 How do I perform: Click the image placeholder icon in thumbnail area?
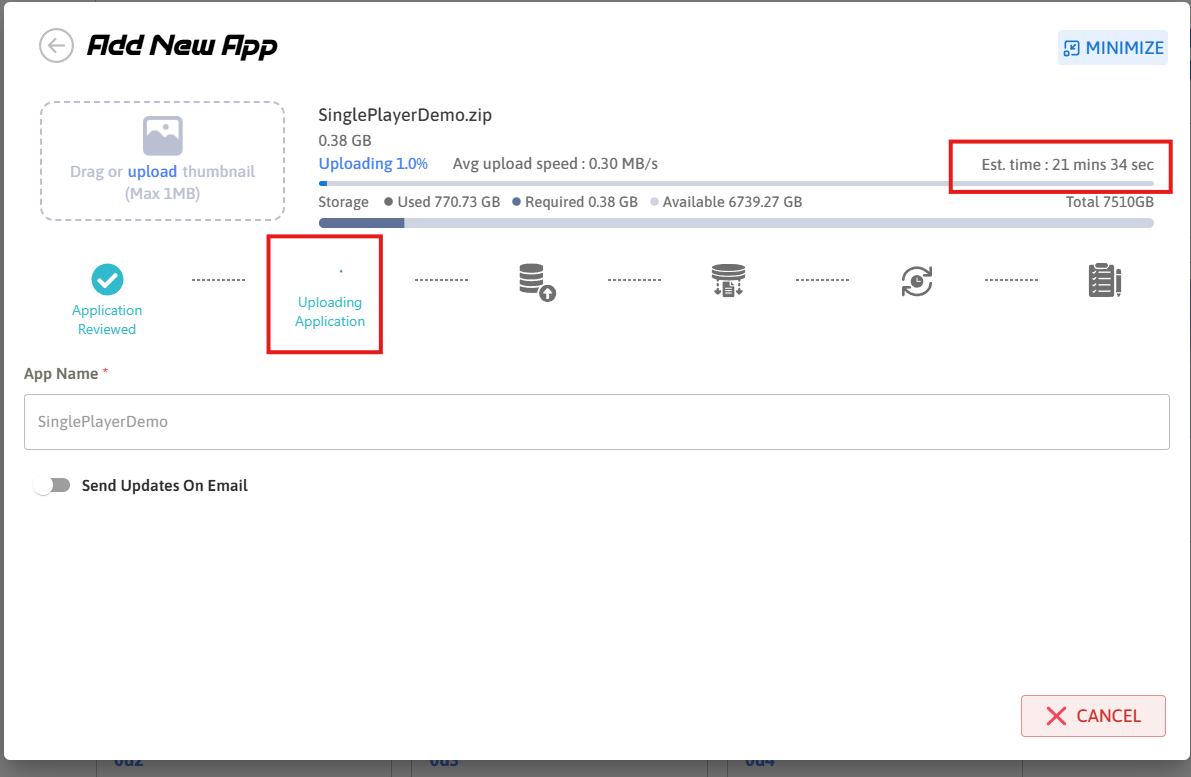click(162, 136)
